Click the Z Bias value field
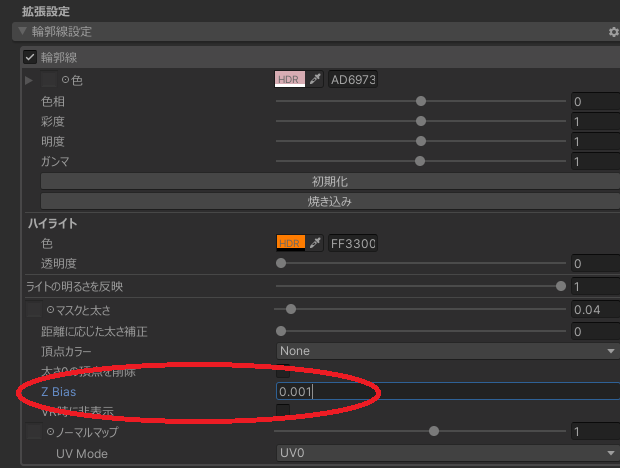Screen dimensions: 620x468 (448, 391)
